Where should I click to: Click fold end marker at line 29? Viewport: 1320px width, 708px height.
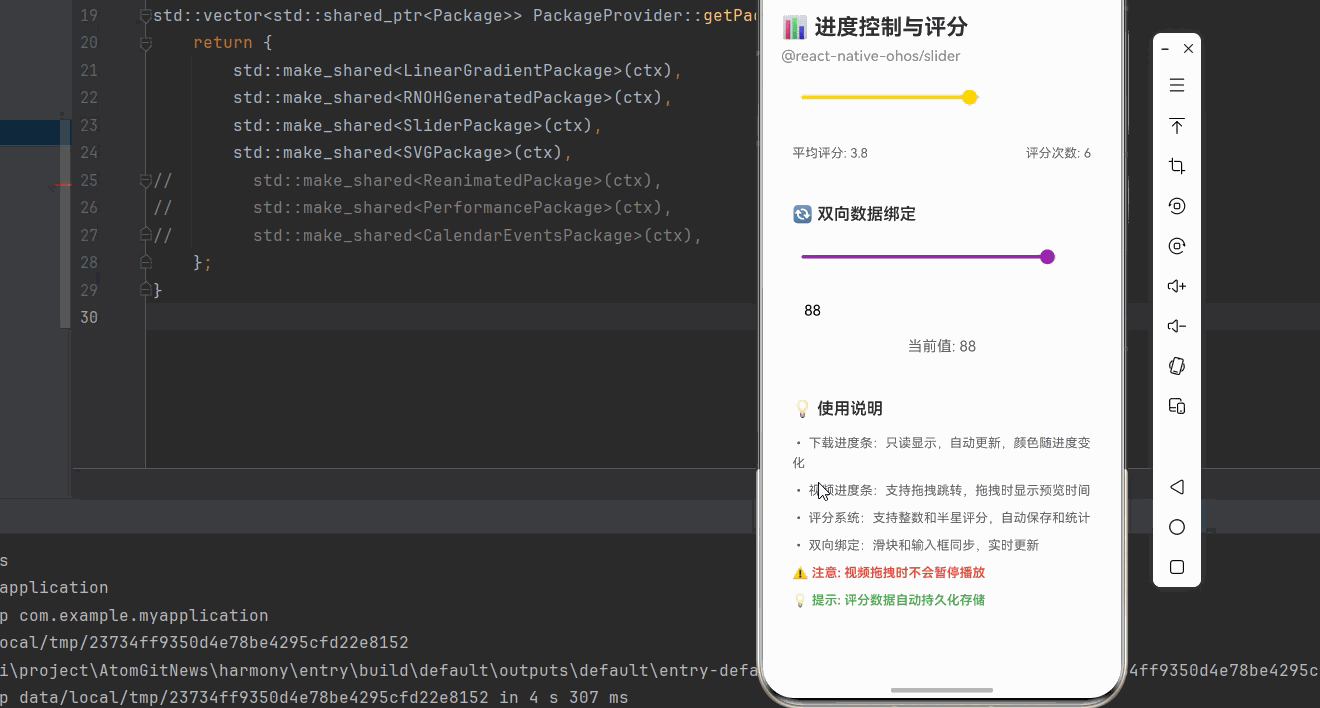(146, 290)
